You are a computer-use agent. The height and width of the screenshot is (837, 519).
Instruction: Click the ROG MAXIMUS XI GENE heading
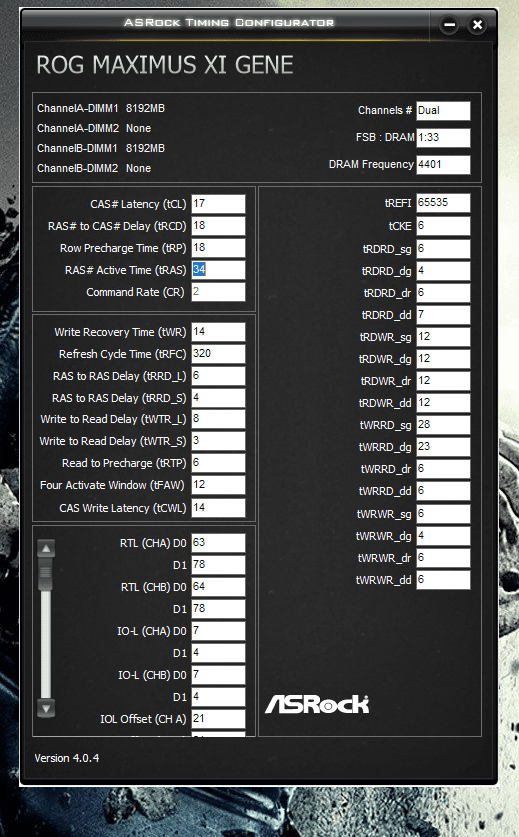click(165, 65)
